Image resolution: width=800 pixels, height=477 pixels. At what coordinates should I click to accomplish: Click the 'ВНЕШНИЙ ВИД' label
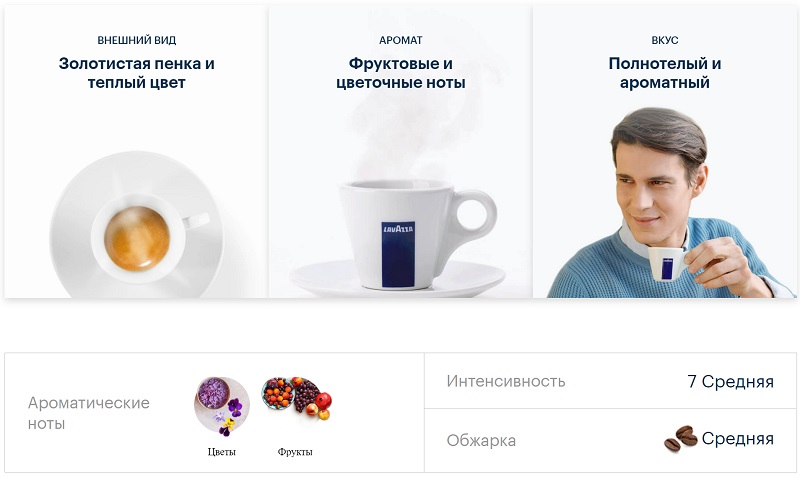137,40
